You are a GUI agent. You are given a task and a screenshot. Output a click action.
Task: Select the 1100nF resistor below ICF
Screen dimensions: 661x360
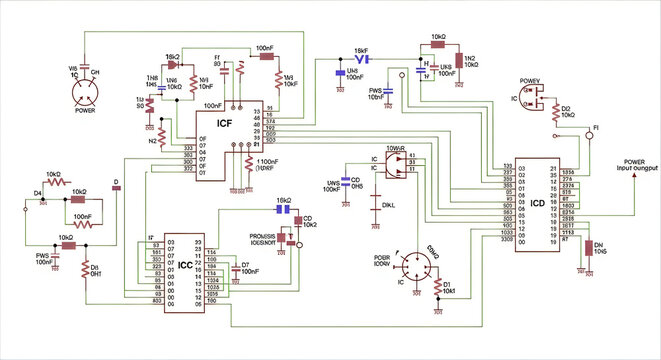[249, 164]
